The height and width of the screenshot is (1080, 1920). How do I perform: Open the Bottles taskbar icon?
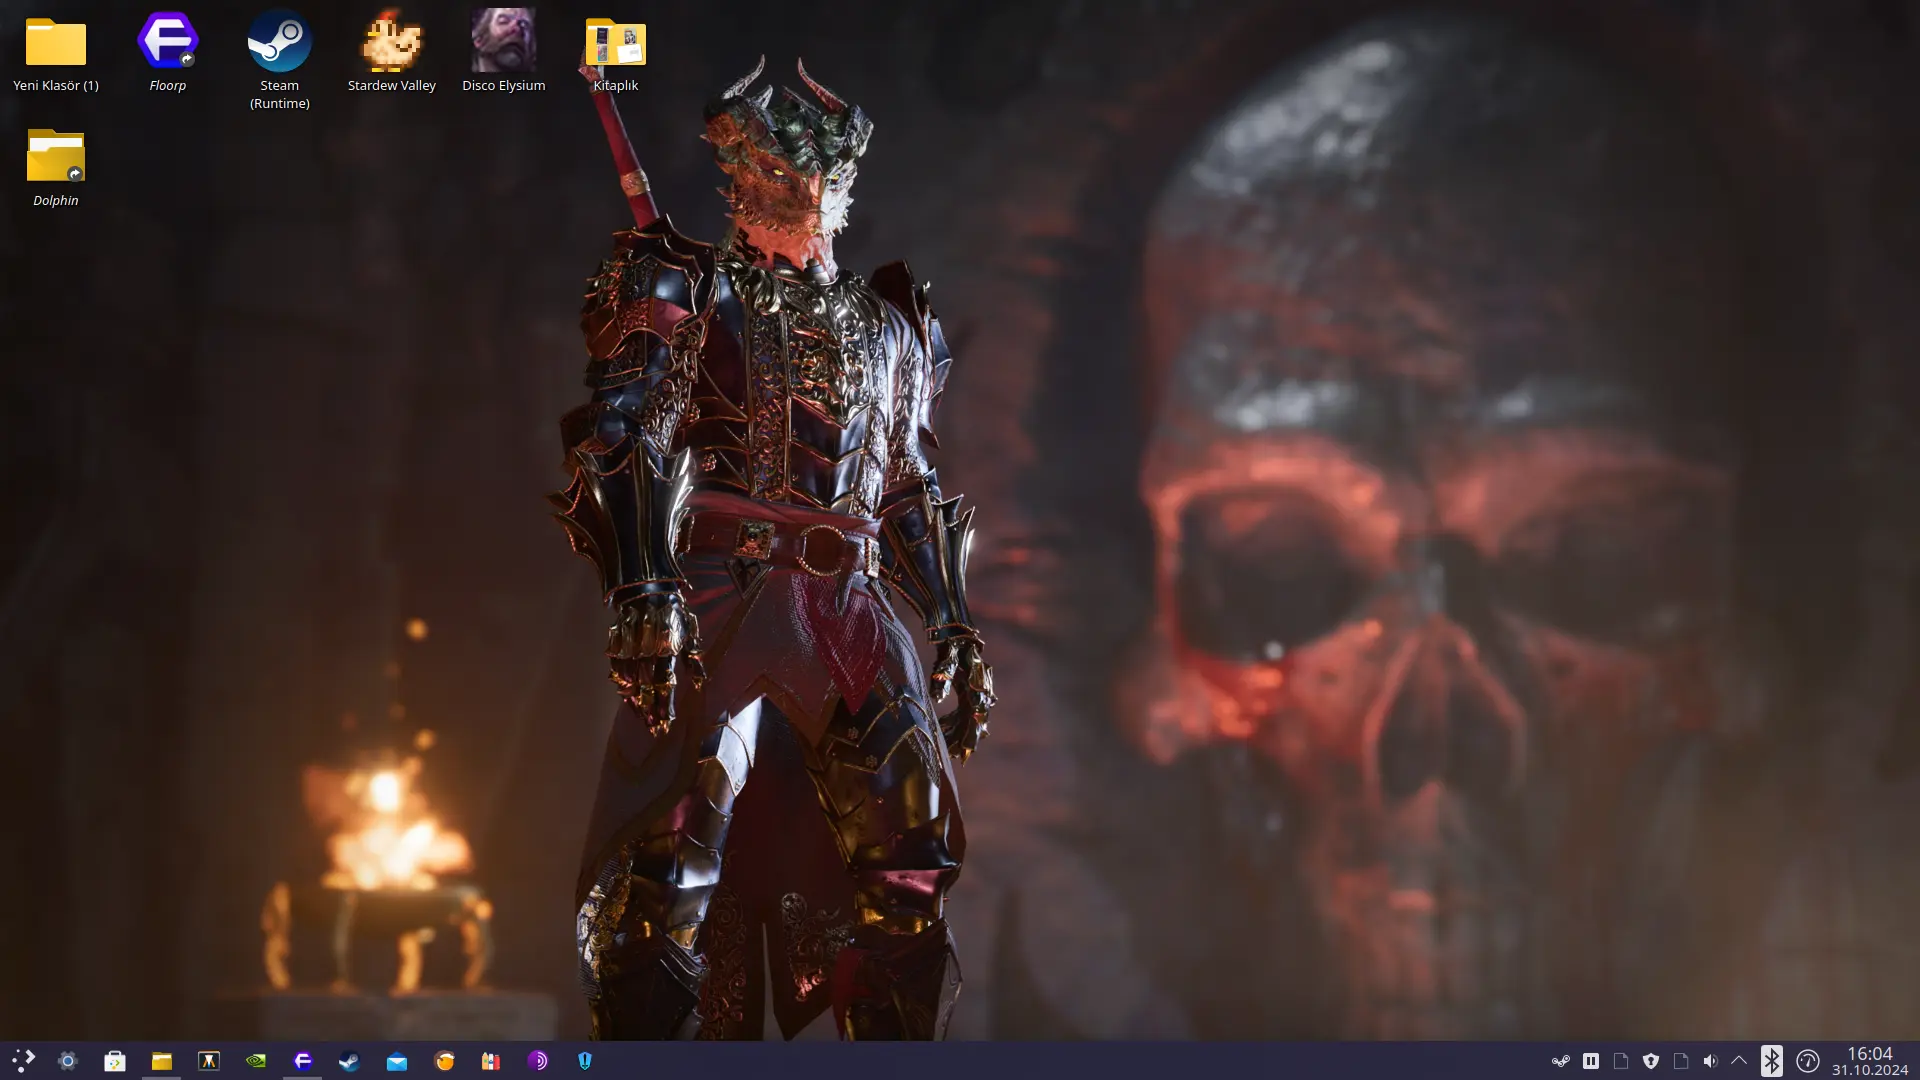[491, 1061]
